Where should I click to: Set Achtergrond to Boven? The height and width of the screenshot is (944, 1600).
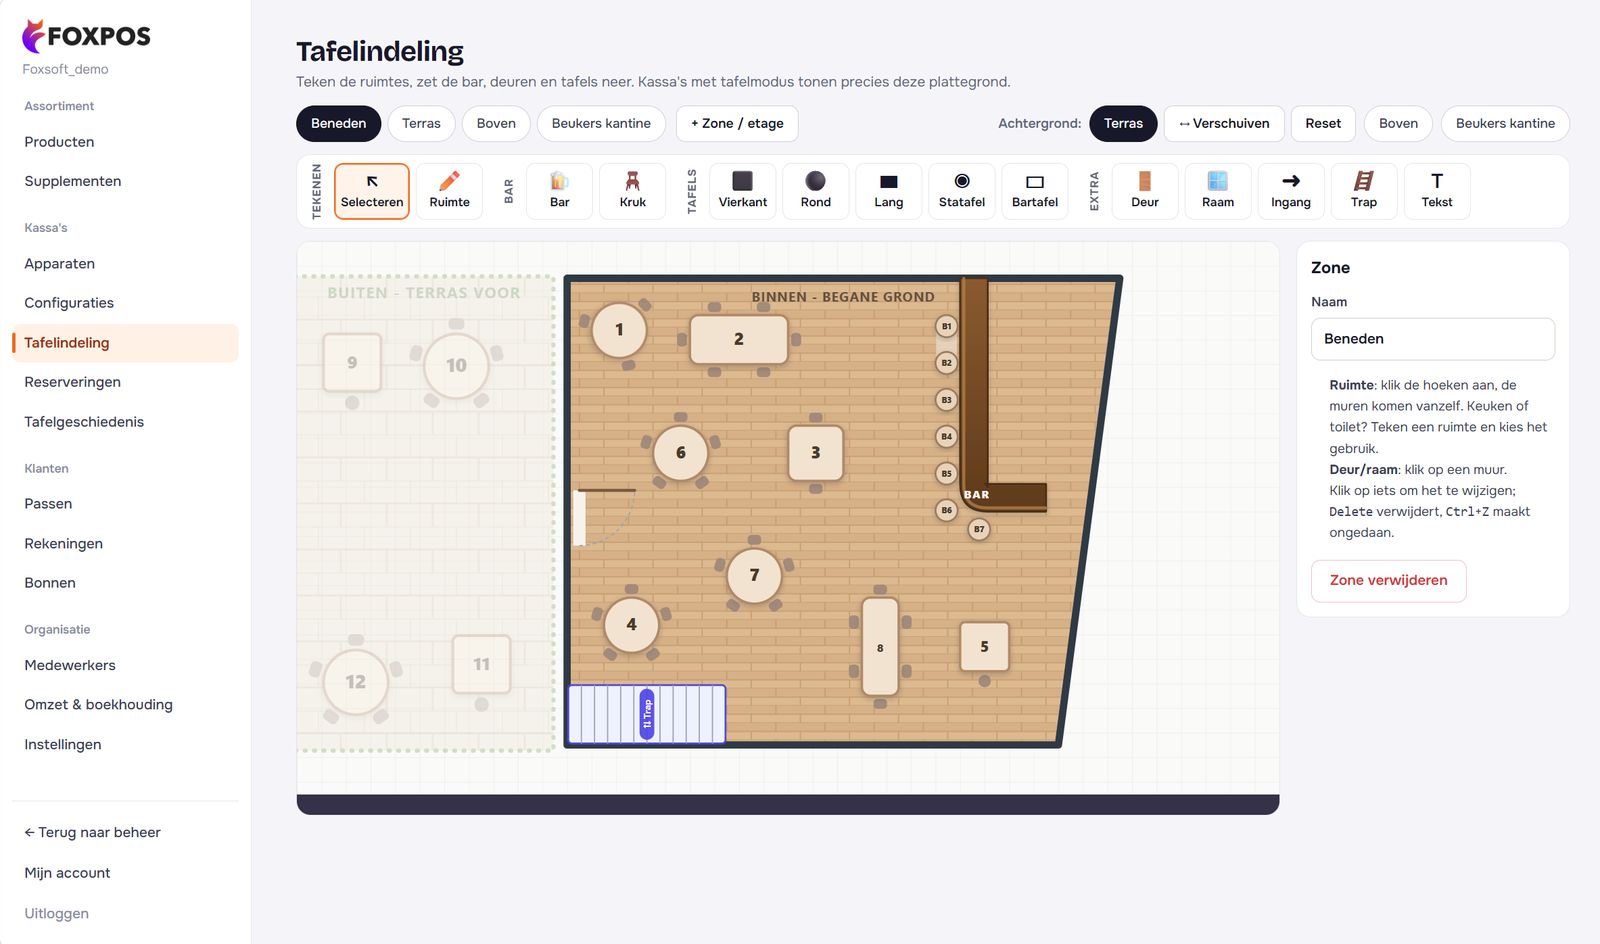(1398, 124)
